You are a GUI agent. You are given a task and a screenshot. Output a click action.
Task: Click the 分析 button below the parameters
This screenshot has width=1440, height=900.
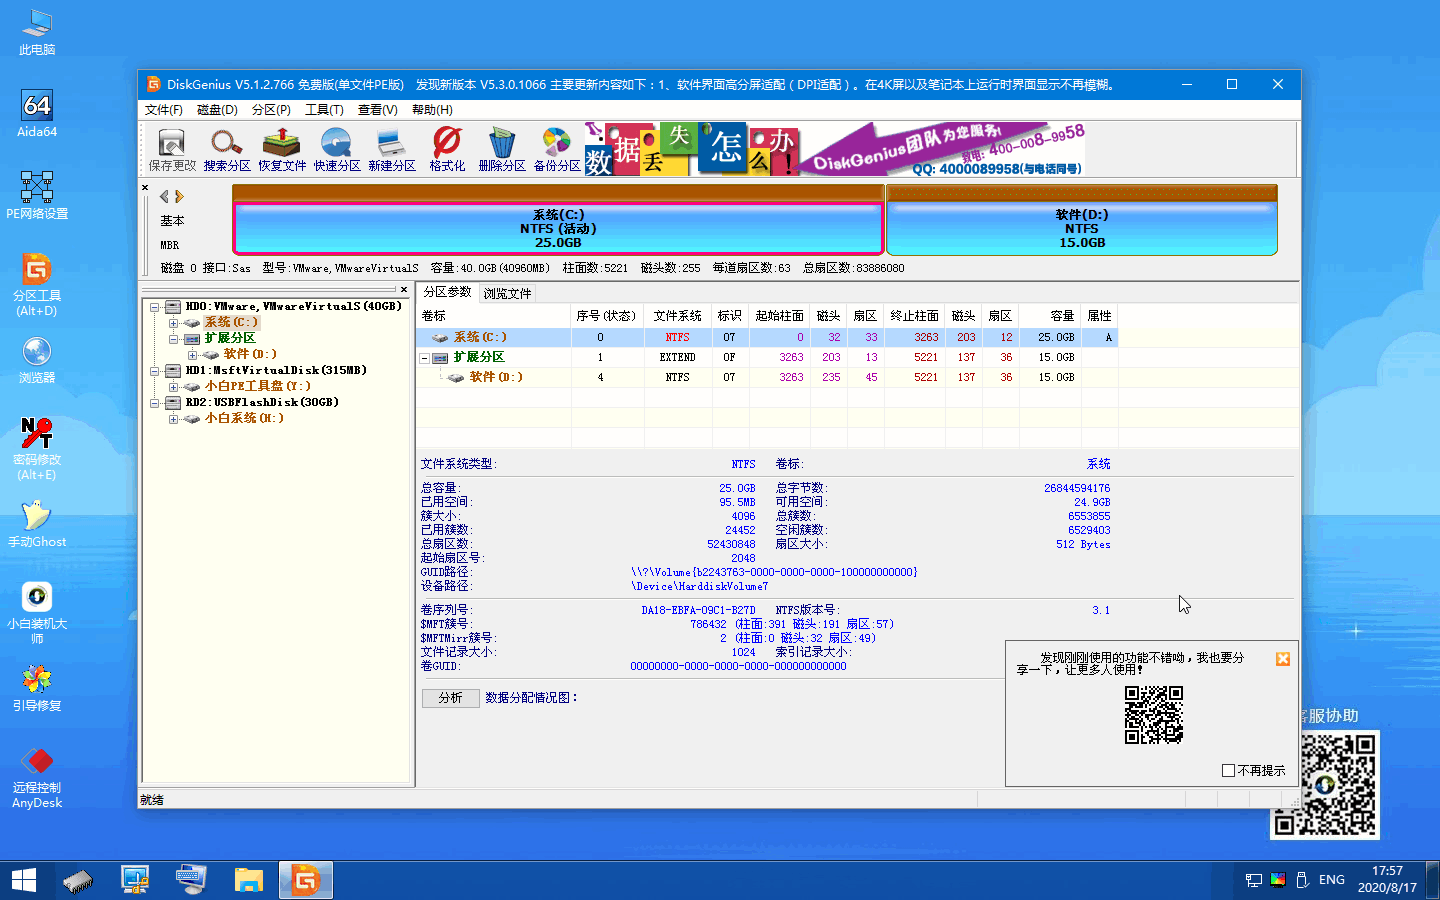click(450, 697)
